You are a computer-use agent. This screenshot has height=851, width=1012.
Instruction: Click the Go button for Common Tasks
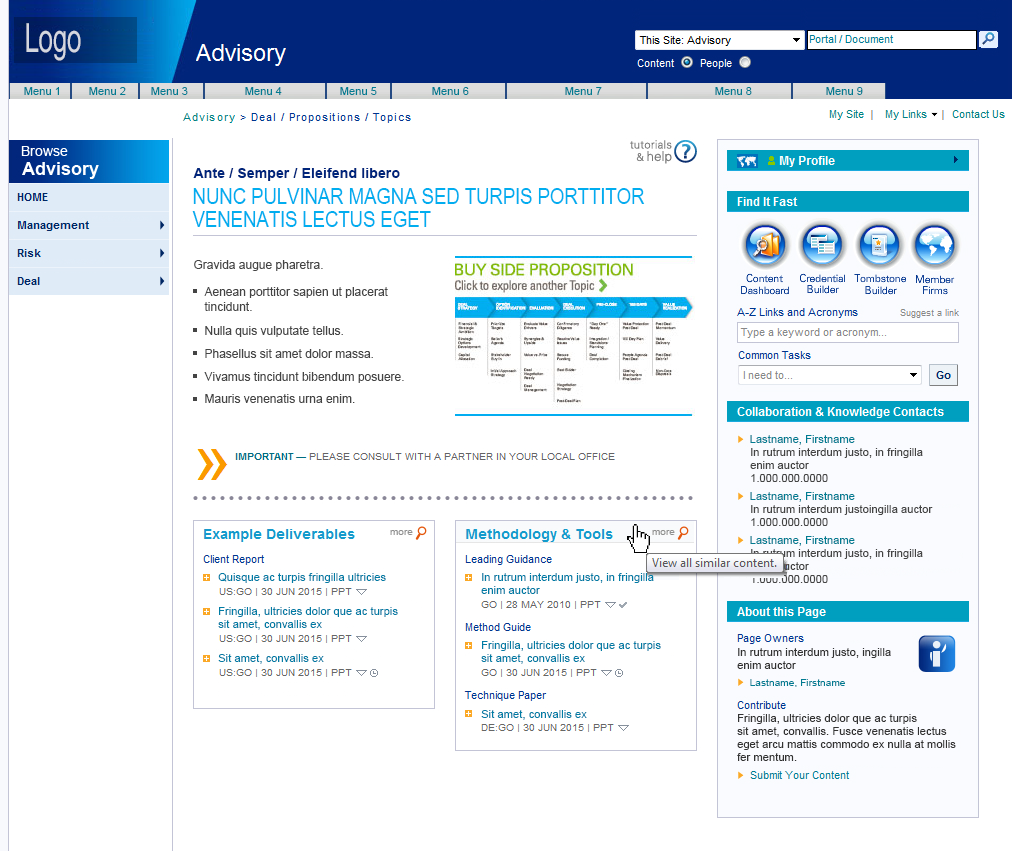click(943, 375)
